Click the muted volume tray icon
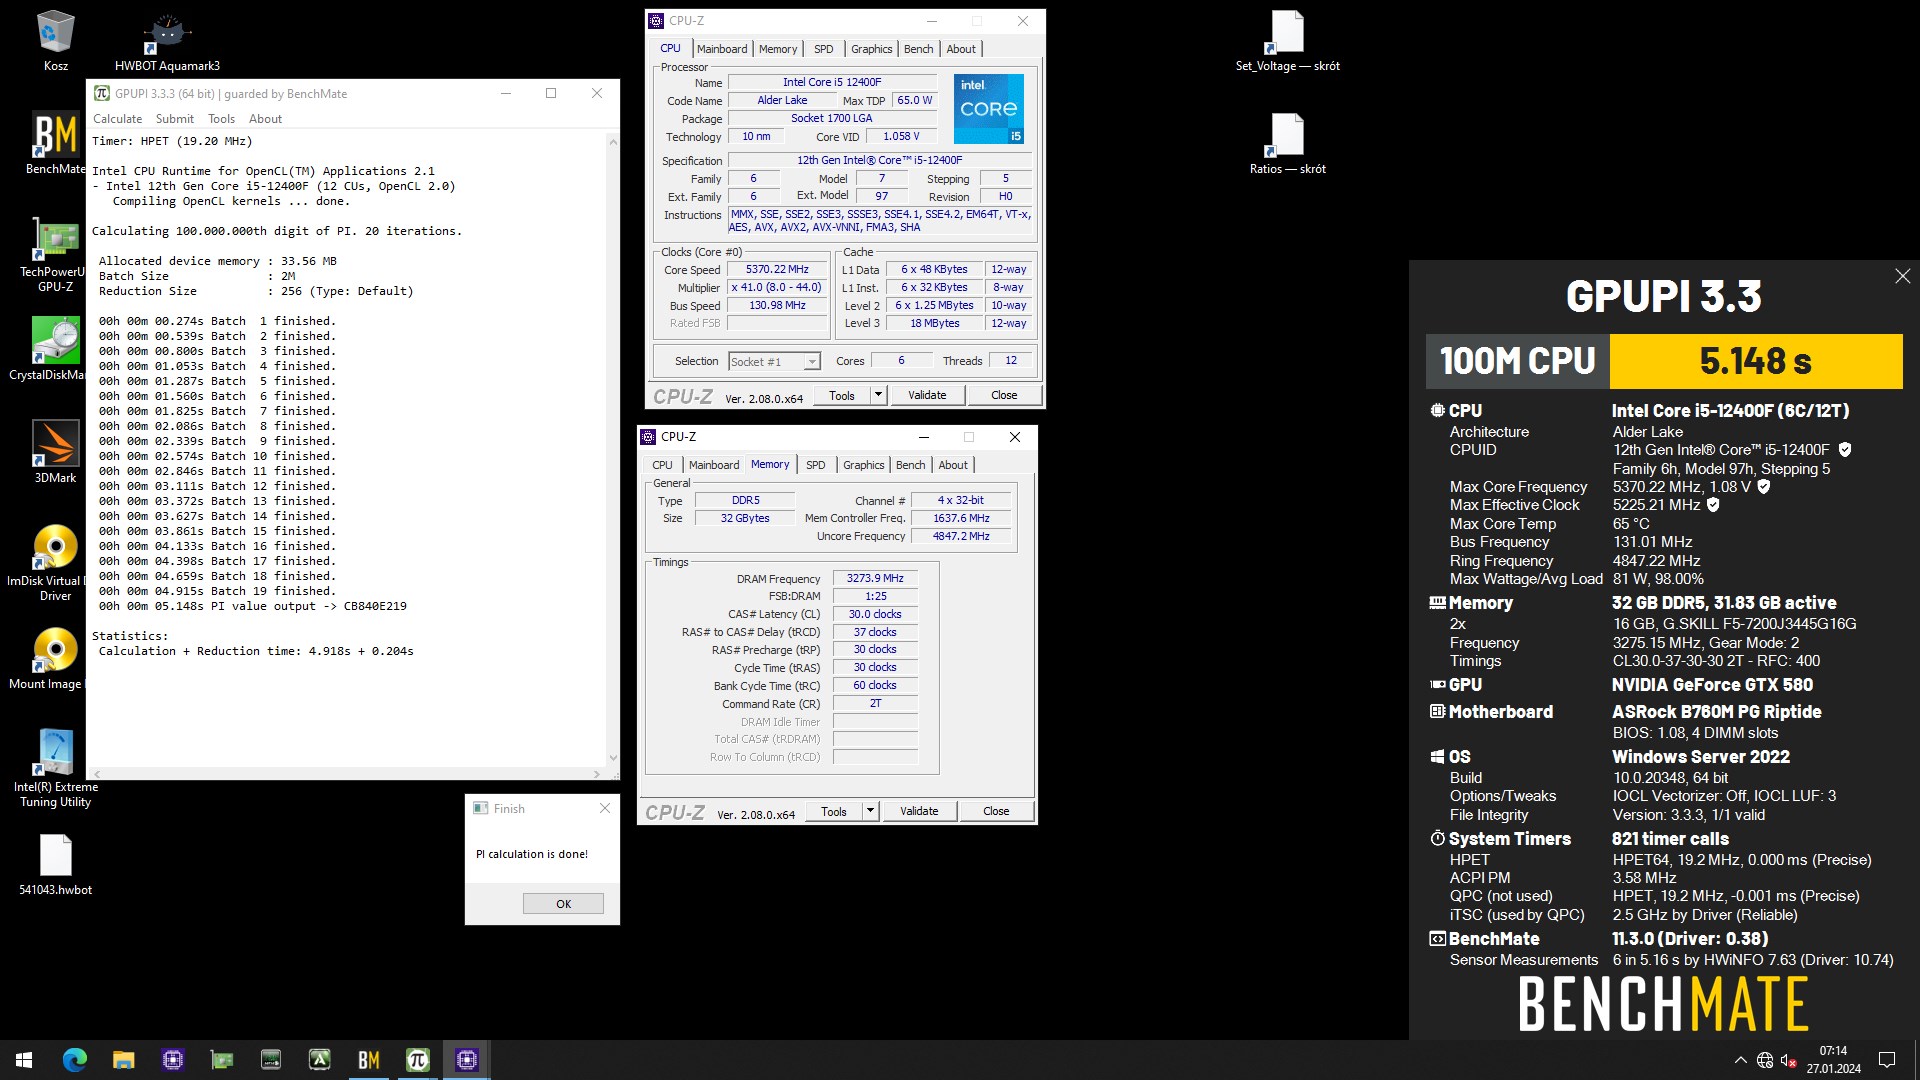Screen dimensions: 1920x1080 point(1789,1060)
